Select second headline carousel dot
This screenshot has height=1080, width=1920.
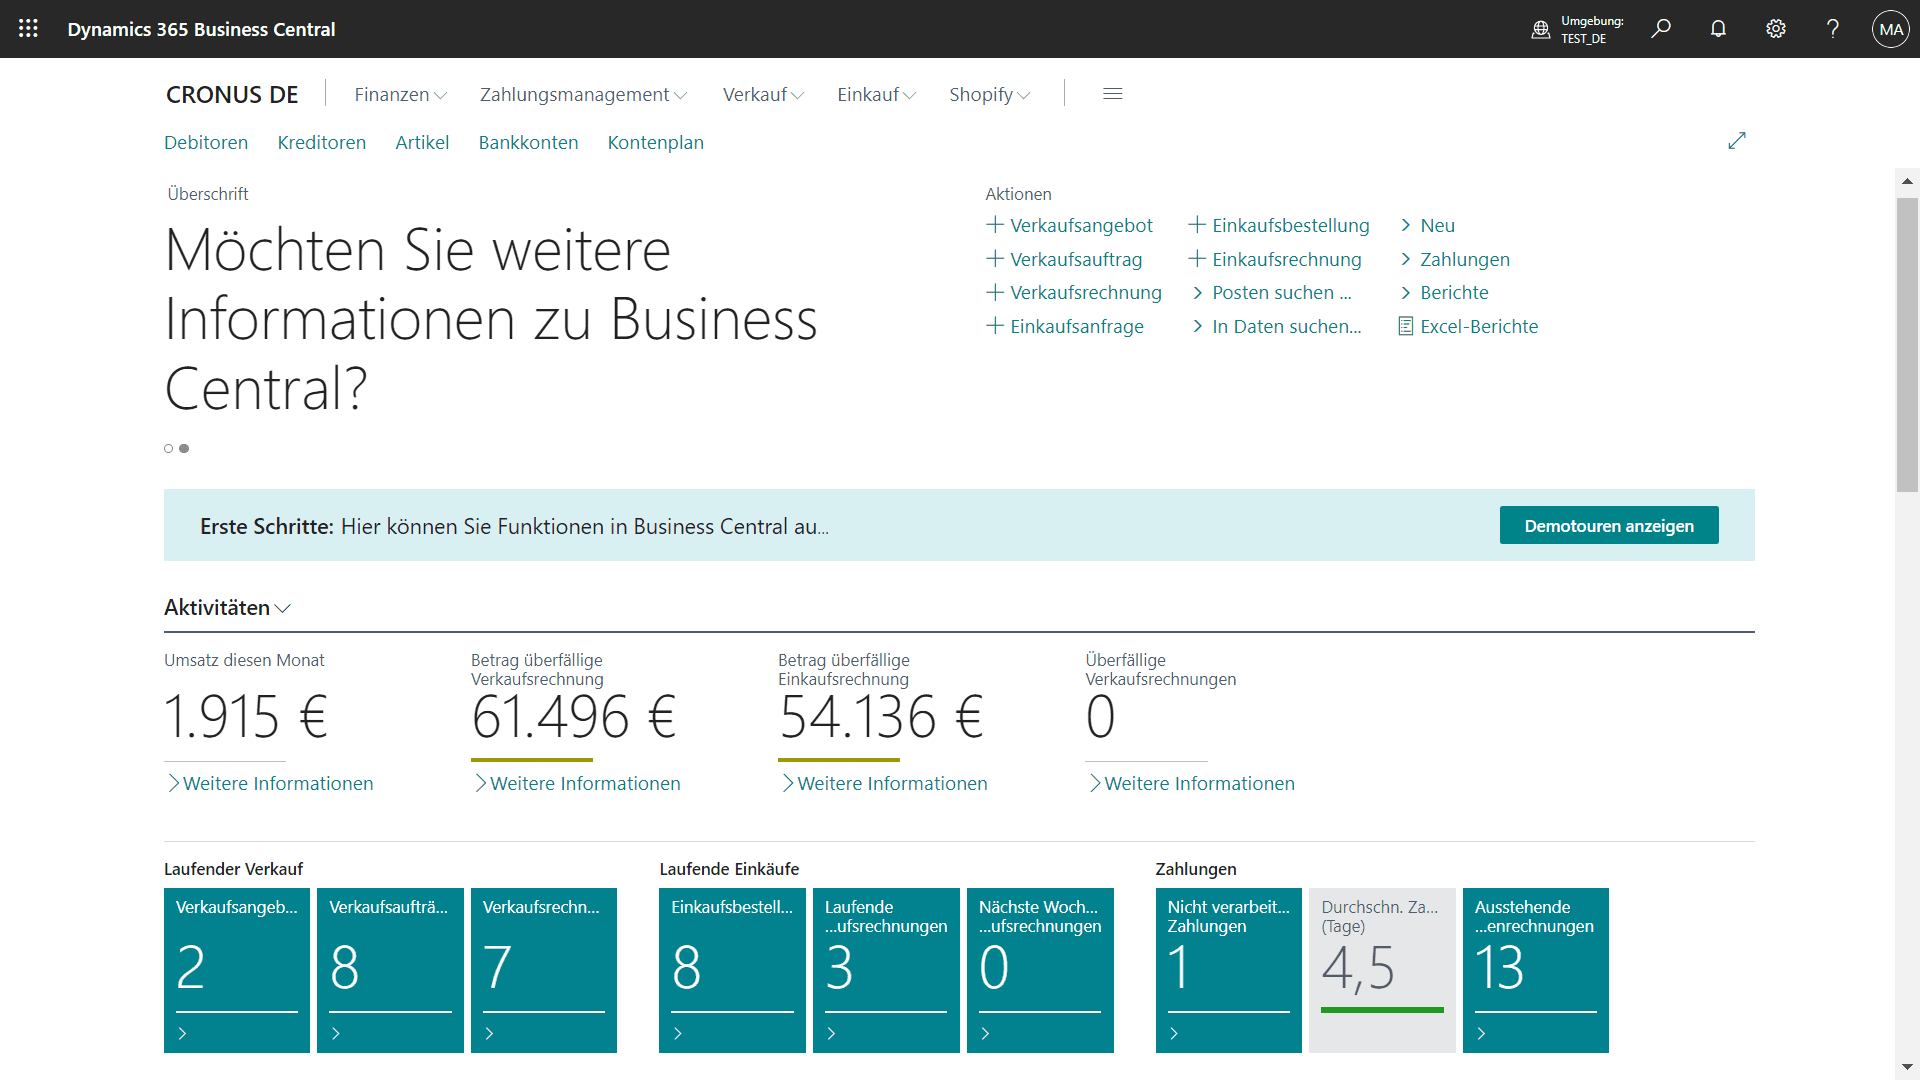point(184,448)
